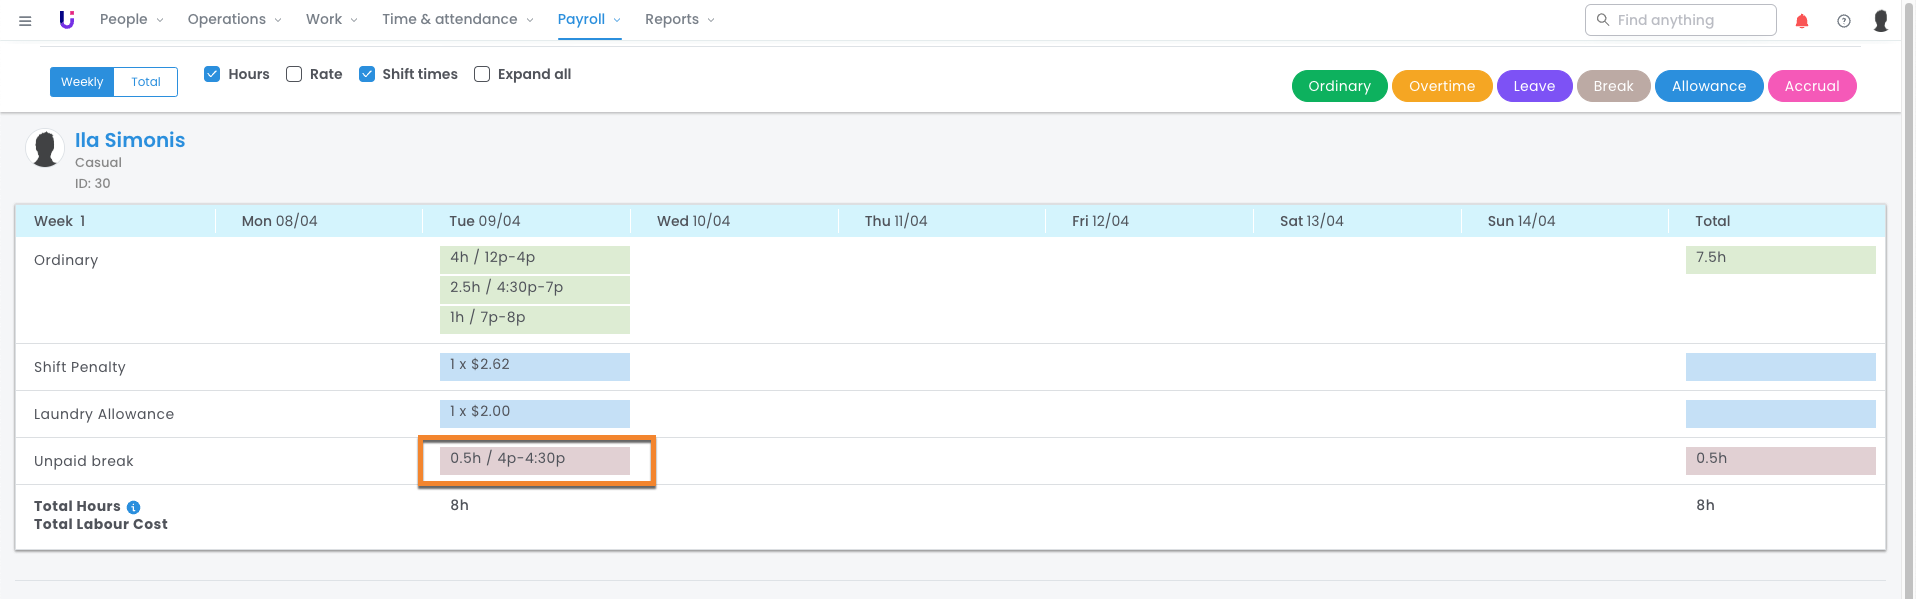Switch to the Total view tab
The width and height of the screenshot is (1916, 599).
point(146,82)
